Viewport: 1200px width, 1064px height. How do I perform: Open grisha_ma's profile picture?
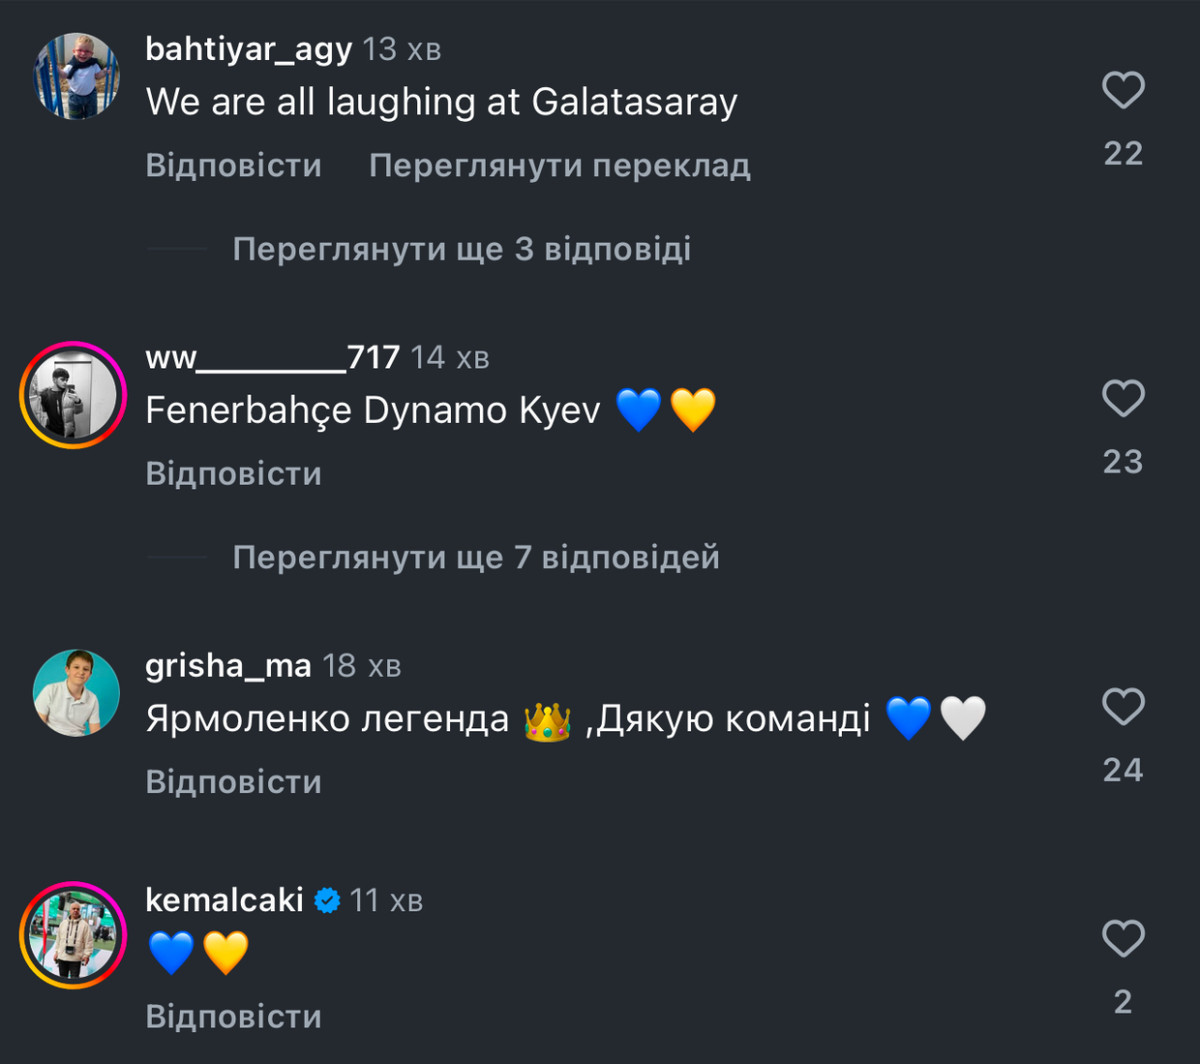coord(77,693)
